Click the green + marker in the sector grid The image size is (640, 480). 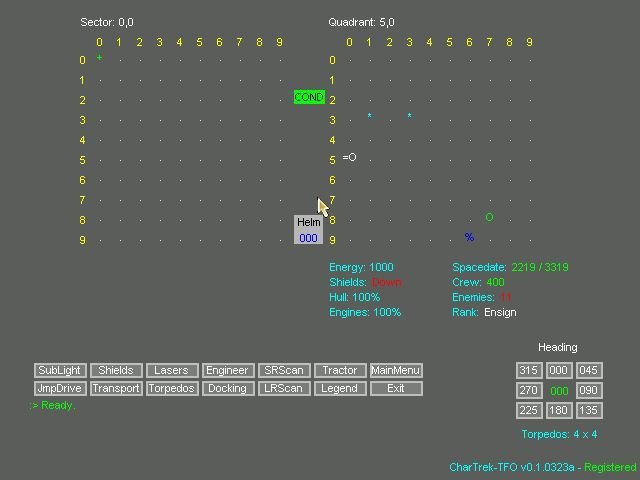(x=99, y=58)
